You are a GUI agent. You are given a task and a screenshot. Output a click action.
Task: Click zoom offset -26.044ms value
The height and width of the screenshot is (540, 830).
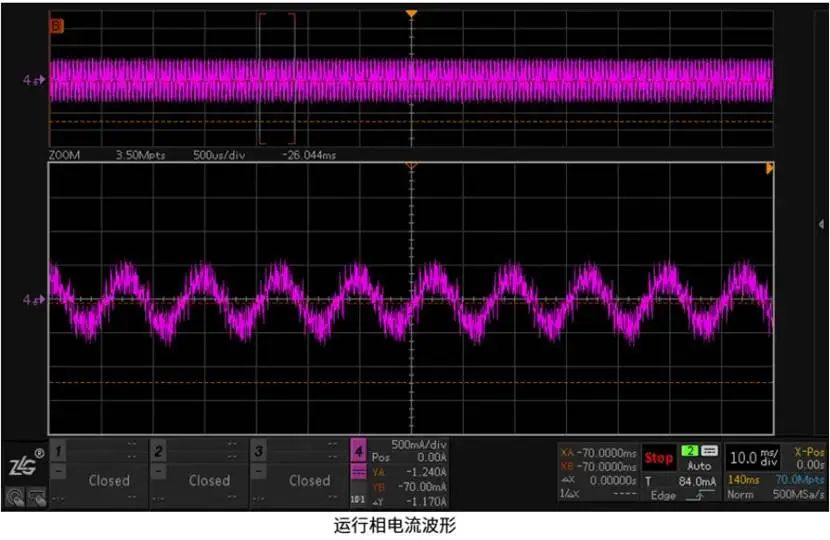pyautogui.click(x=309, y=155)
